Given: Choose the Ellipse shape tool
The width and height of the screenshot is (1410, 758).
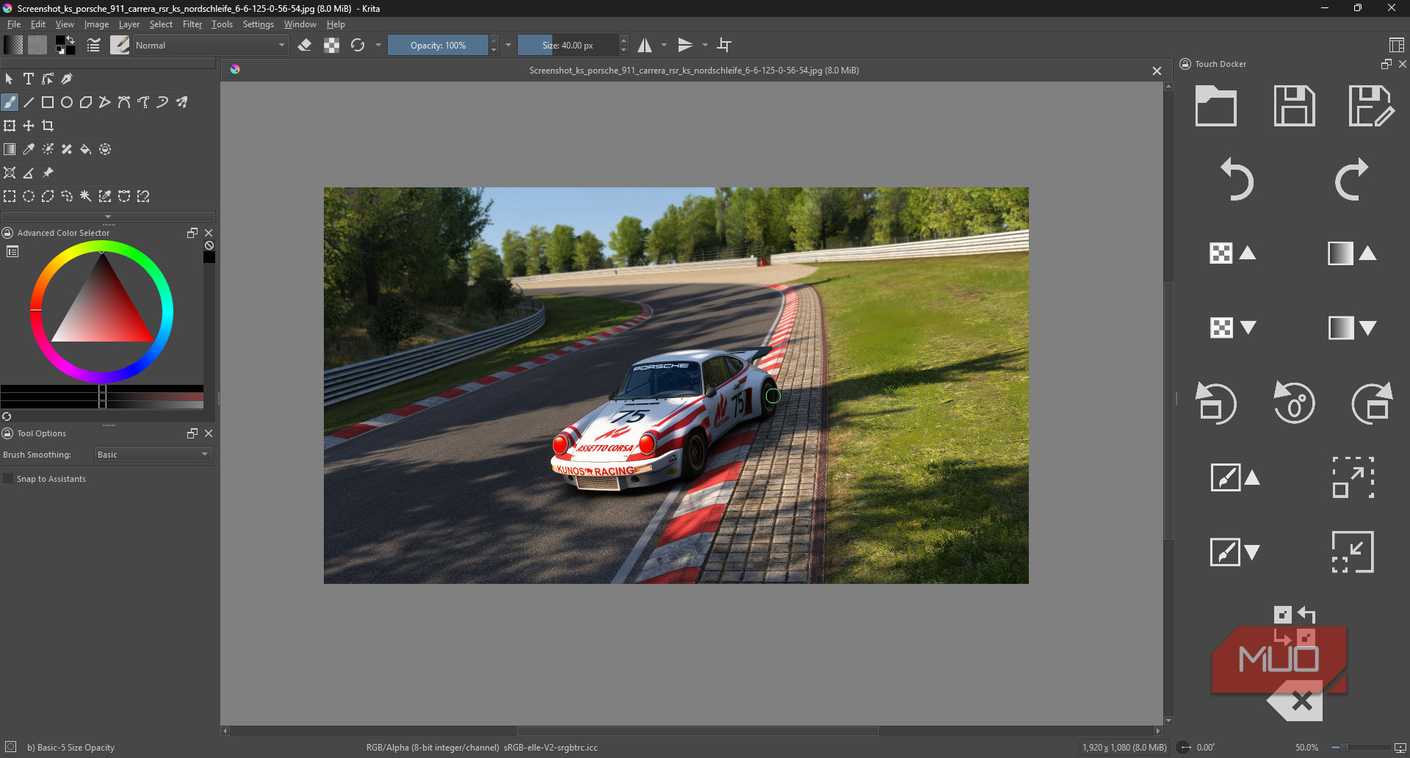Looking at the screenshot, I should pyautogui.click(x=66, y=102).
